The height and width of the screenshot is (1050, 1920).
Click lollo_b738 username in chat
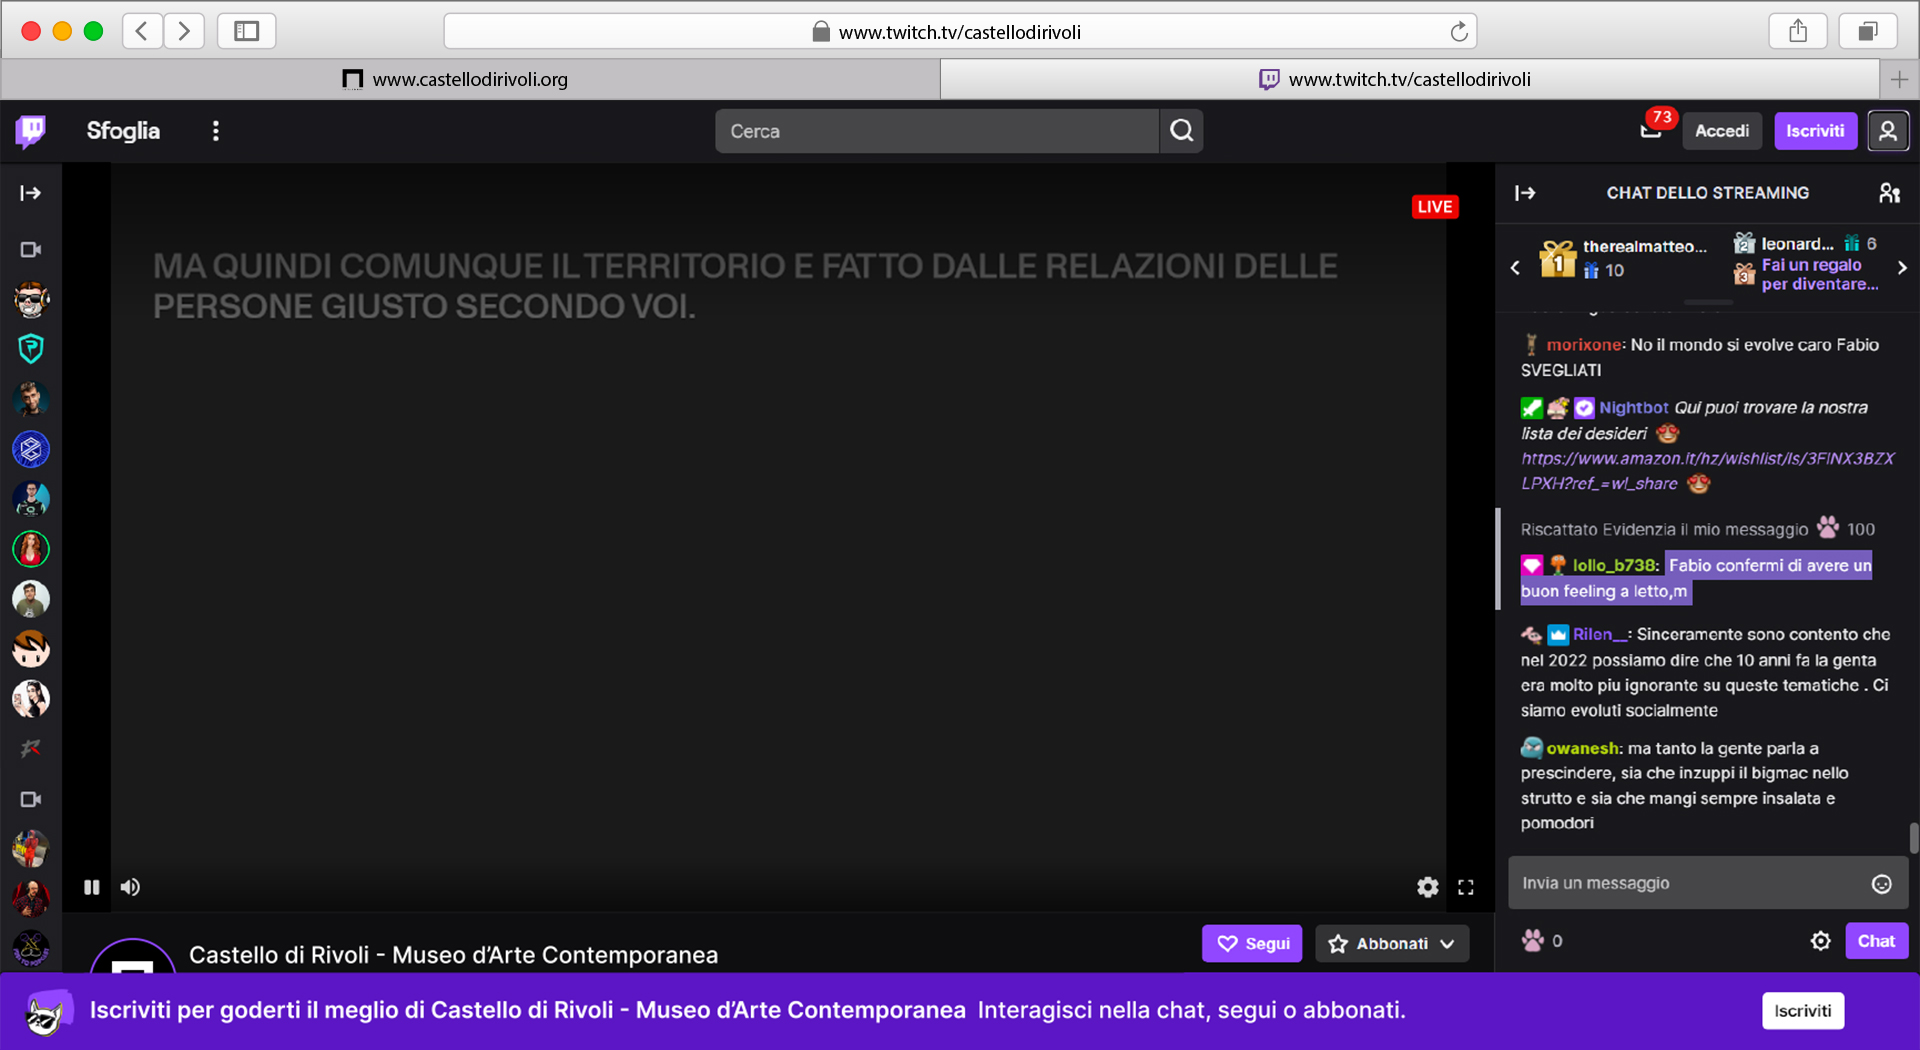tap(1614, 565)
